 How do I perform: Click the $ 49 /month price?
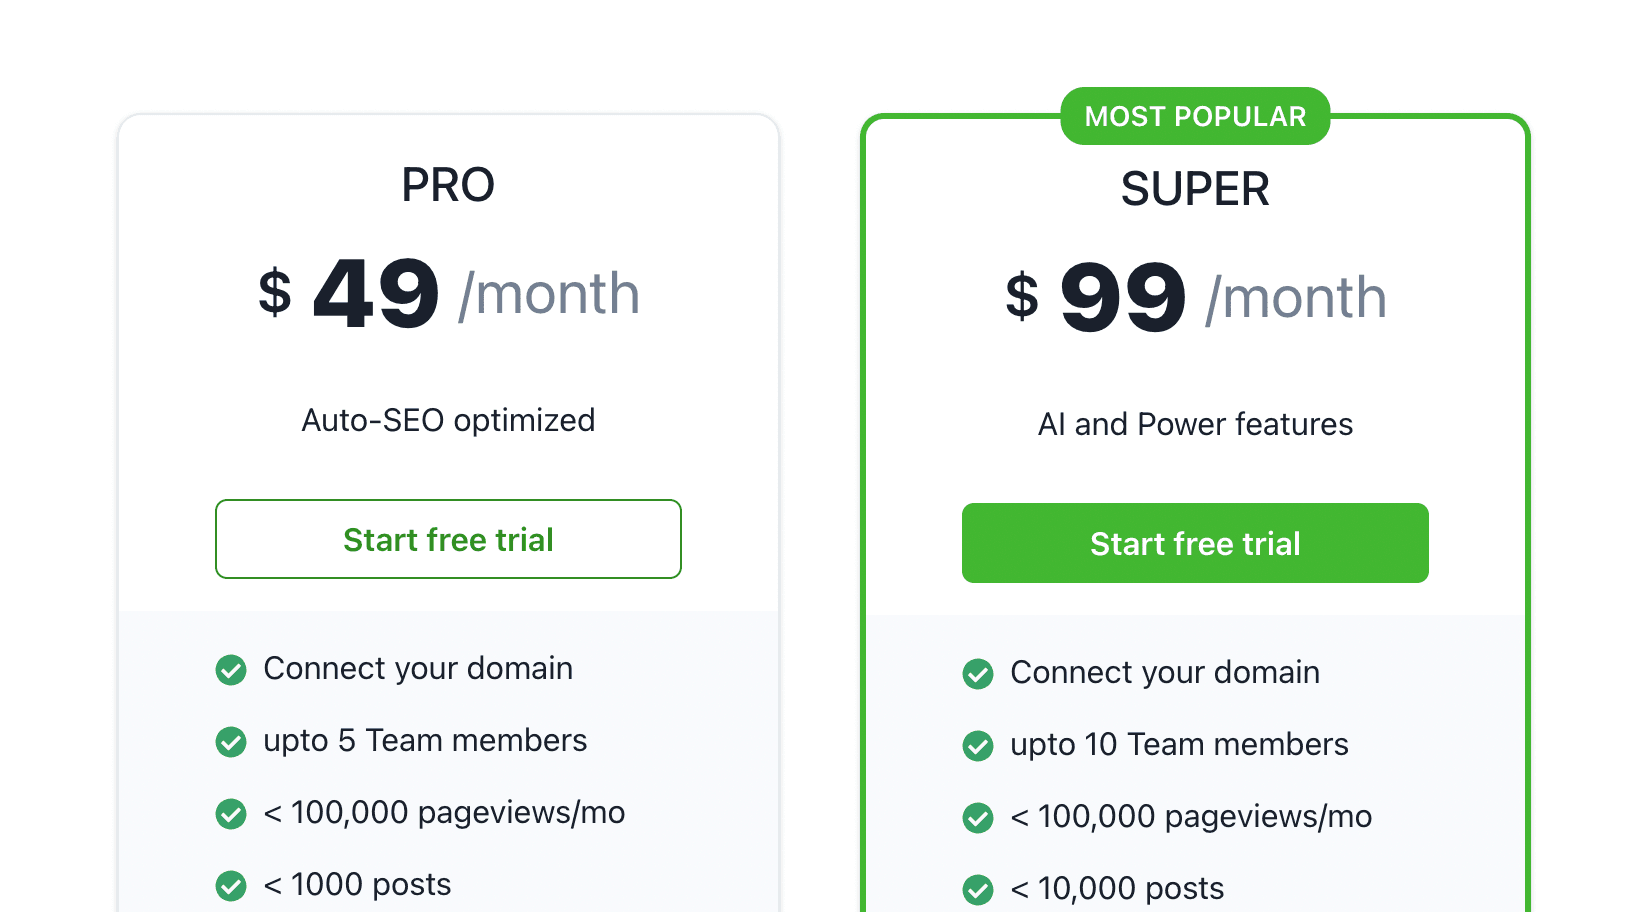click(448, 293)
